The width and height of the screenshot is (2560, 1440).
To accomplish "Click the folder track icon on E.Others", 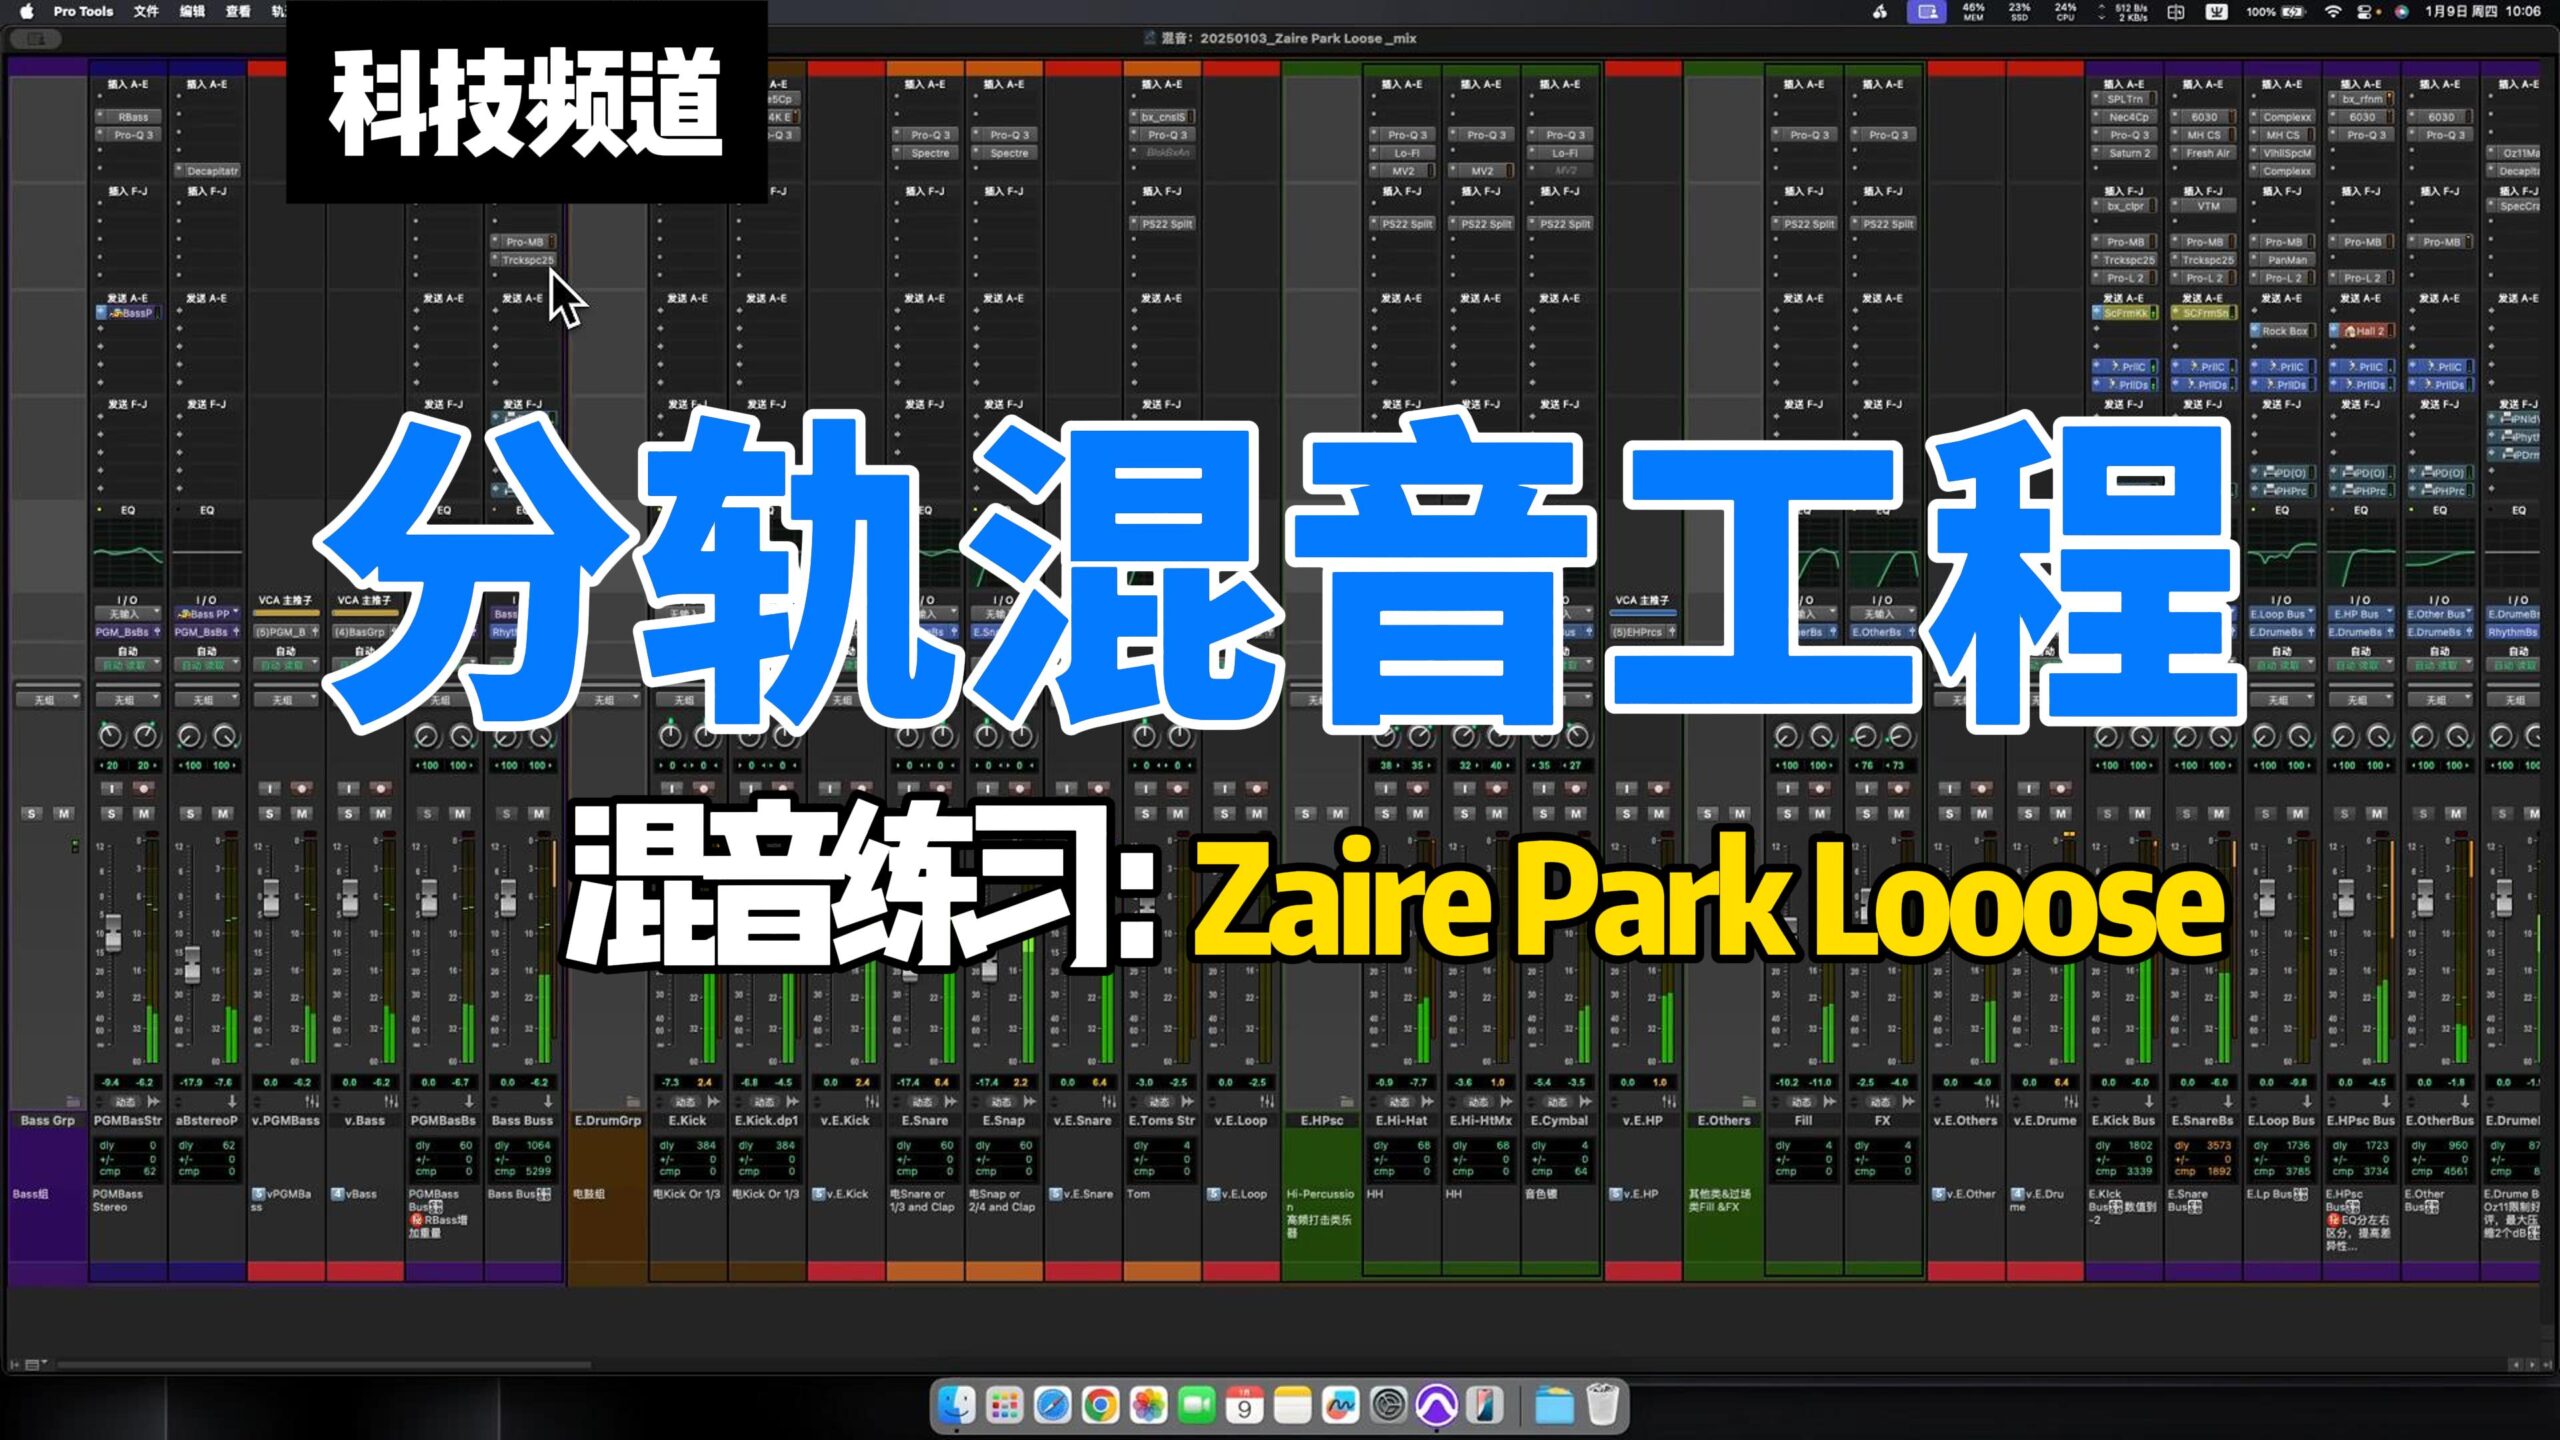I will [1748, 1101].
